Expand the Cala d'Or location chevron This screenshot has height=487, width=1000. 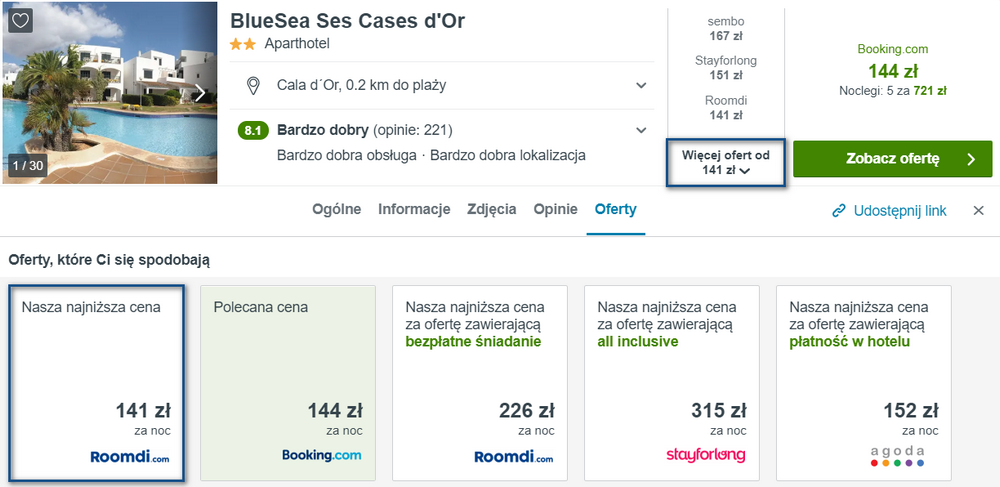point(641,85)
